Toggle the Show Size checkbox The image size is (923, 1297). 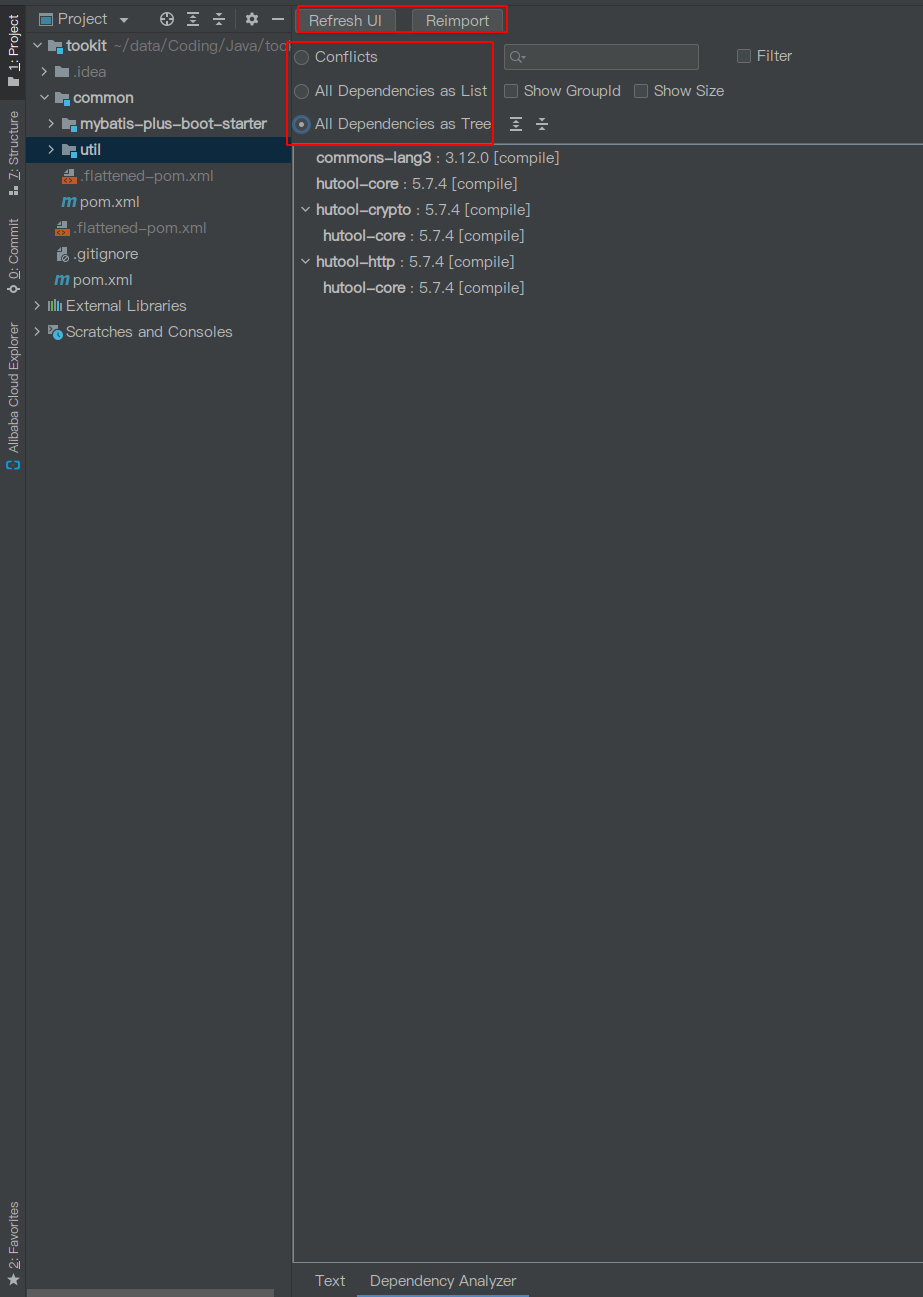click(641, 91)
